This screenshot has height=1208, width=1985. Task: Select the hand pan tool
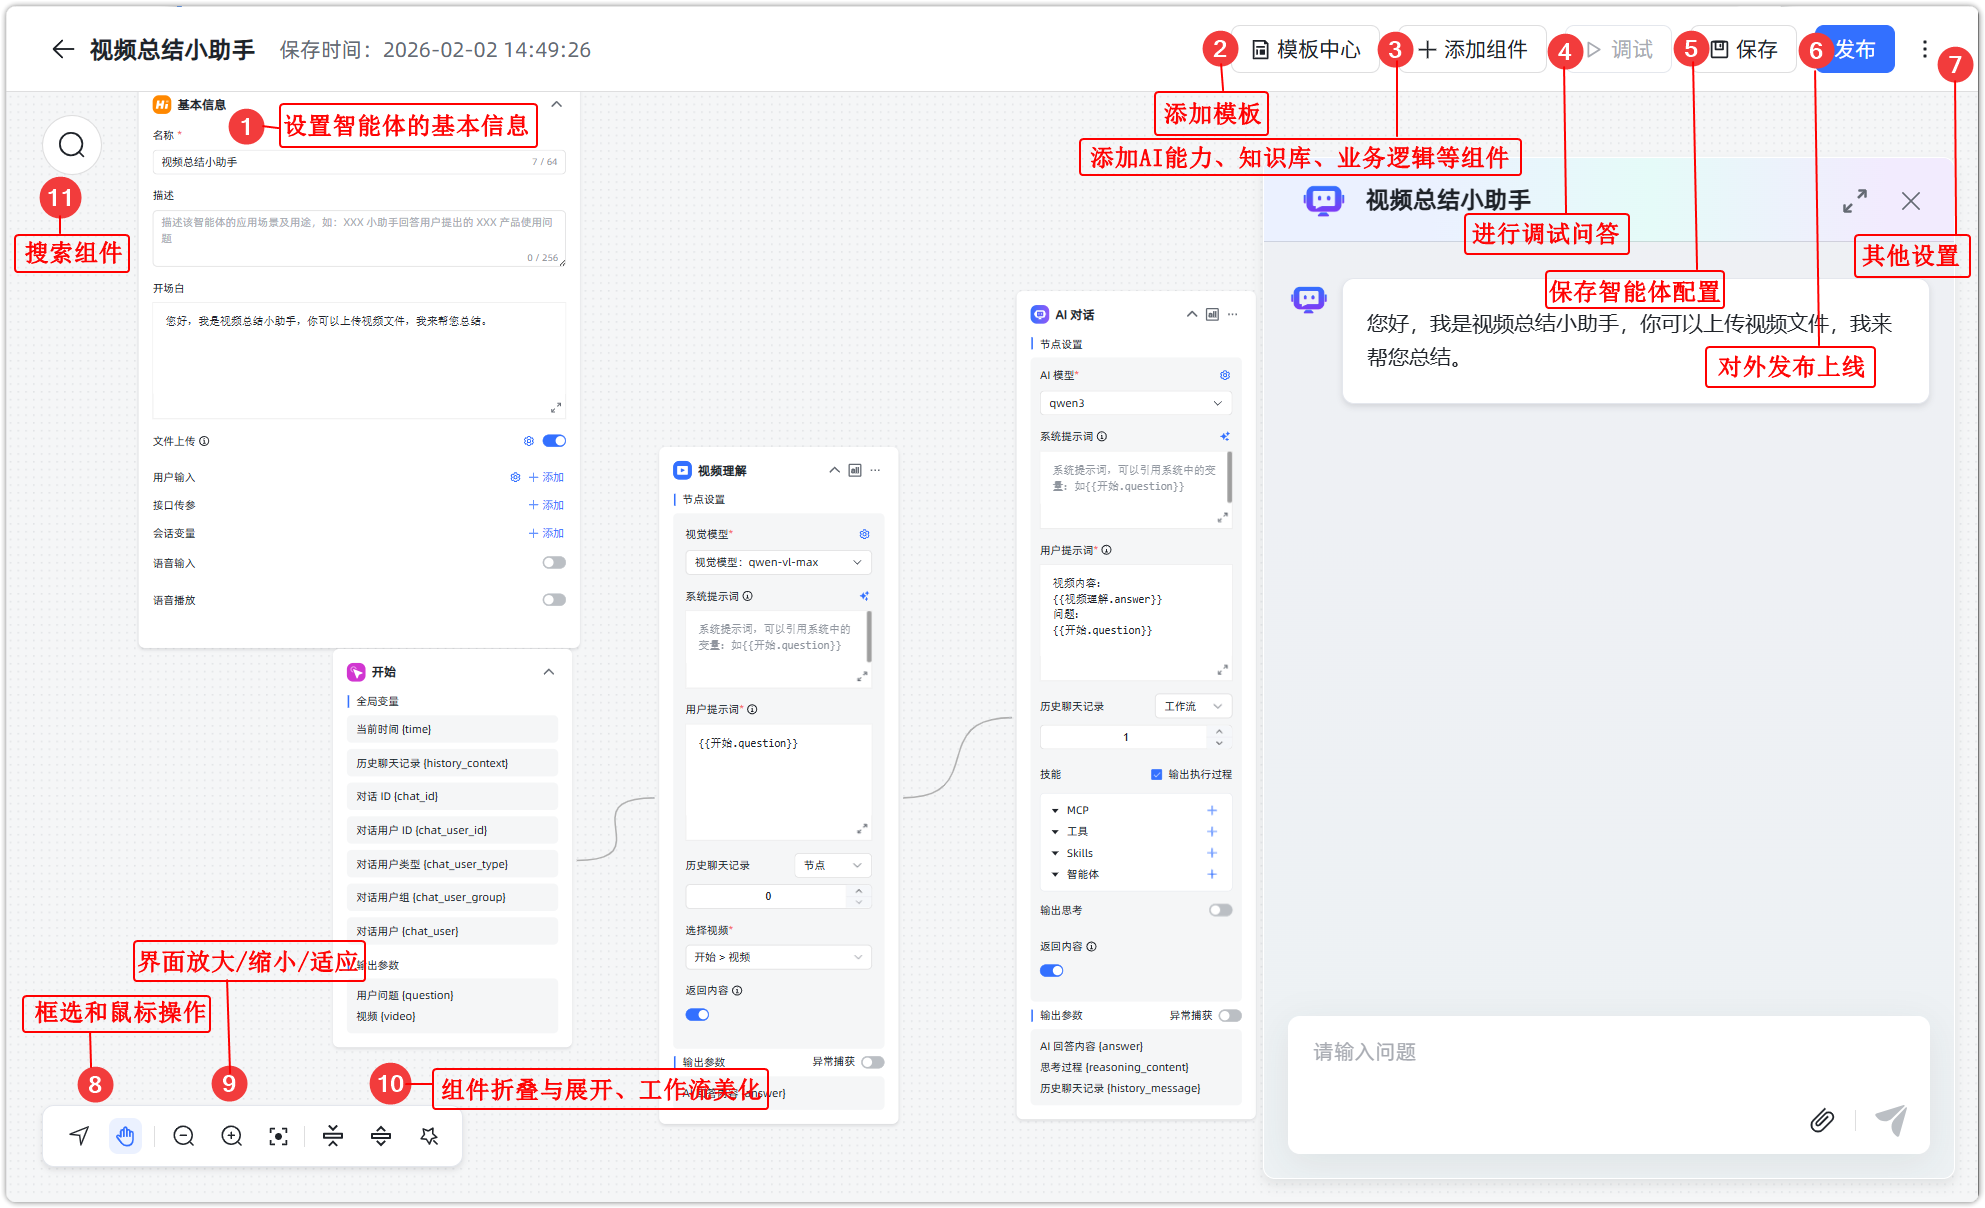[126, 1136]
